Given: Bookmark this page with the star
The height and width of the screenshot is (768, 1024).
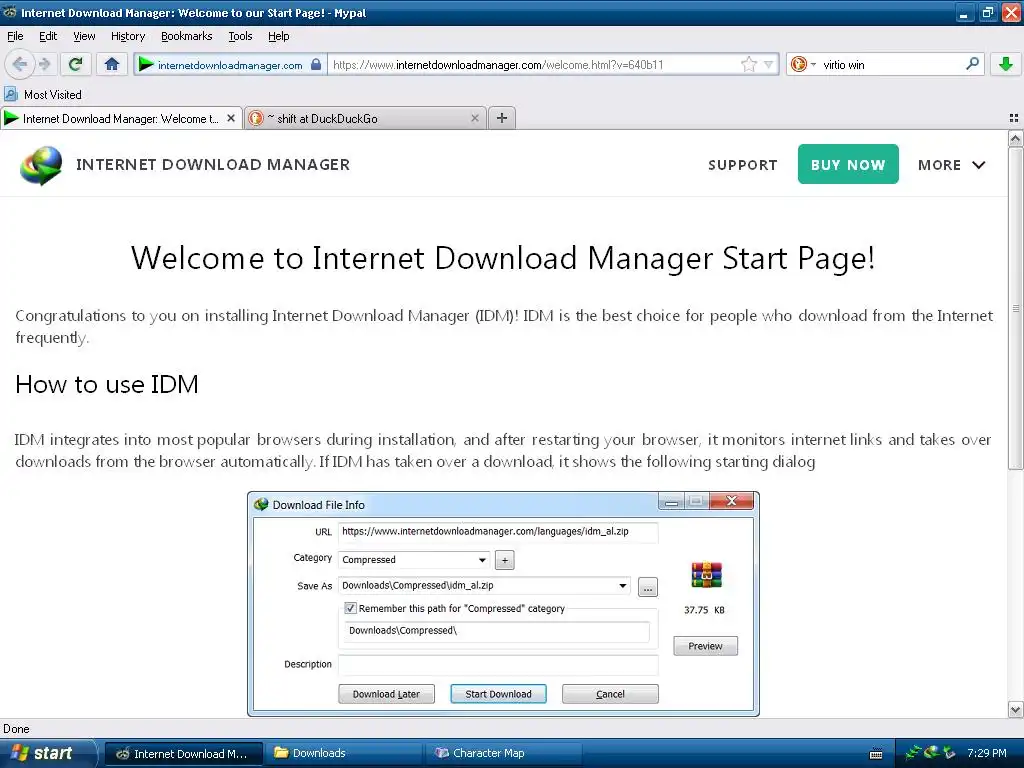Looking at the screenshot, I should [x=748, y=64].
